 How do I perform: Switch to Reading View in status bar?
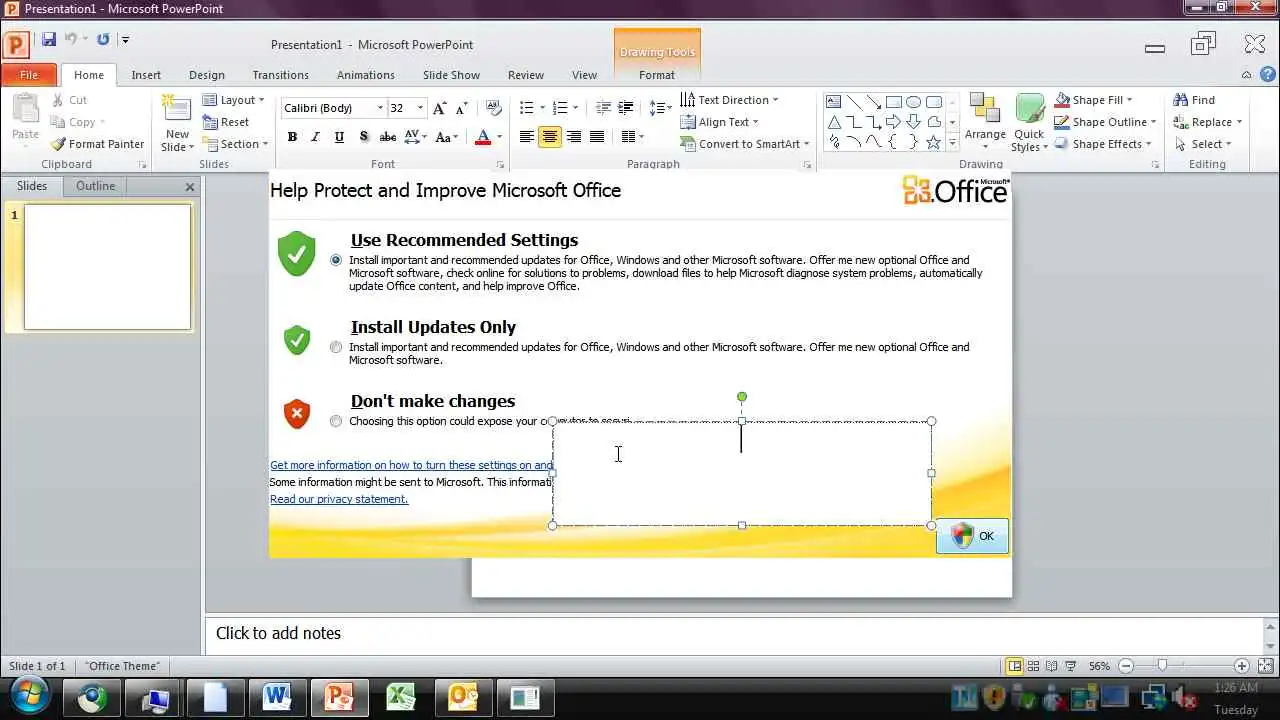(x=1052, y=666)
